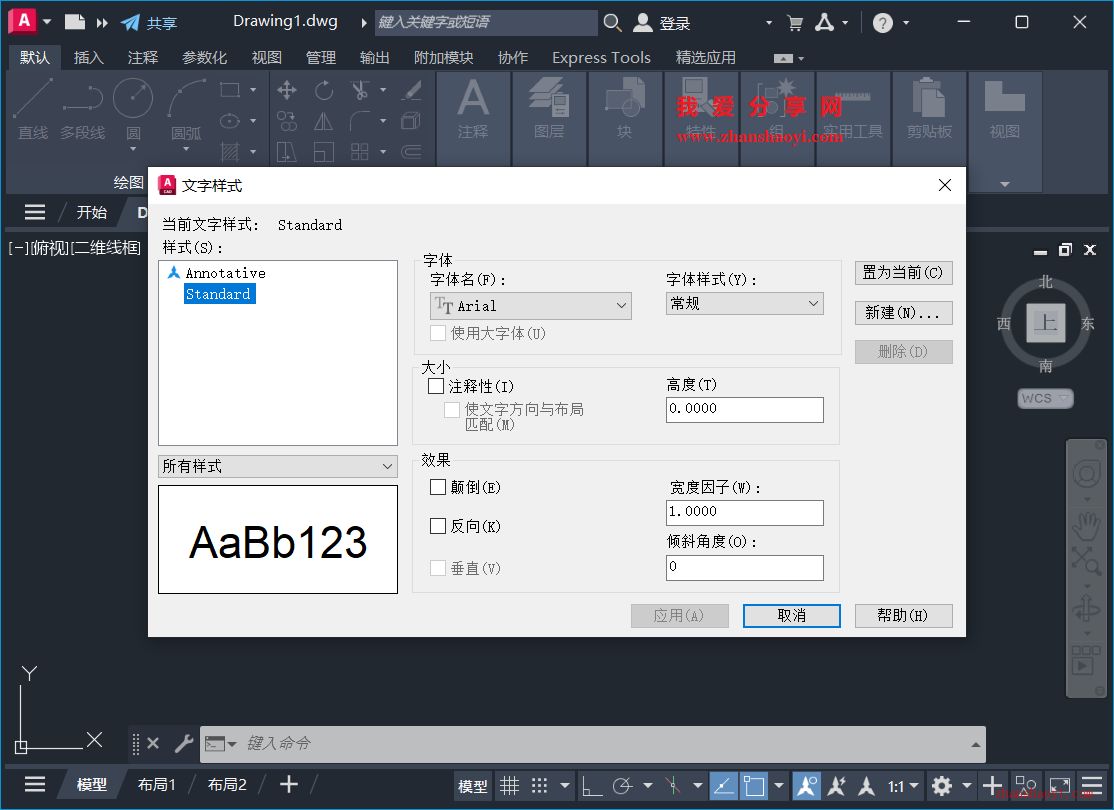Open the font name Arial dropdown

point(531,306)
